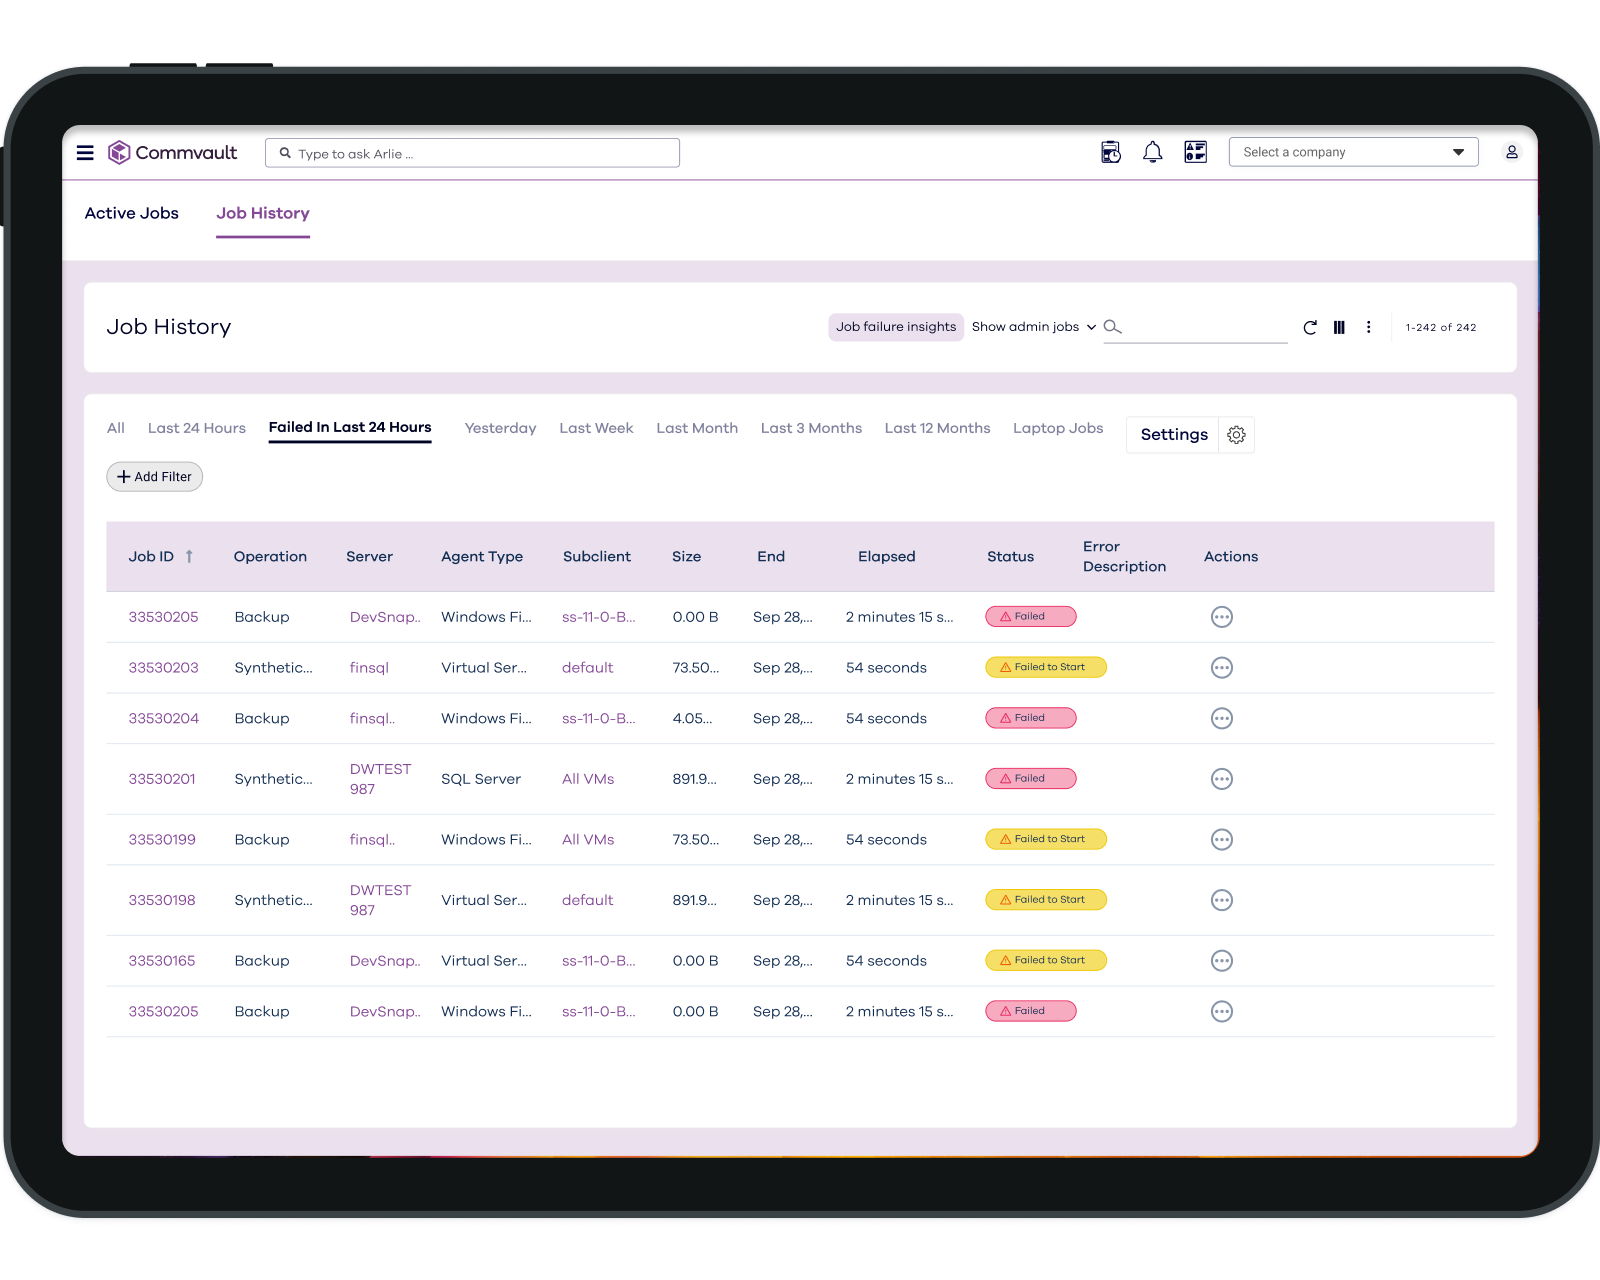Open the hamburger navigation menu
Screen dimensions: 1600x1280
pos(85,153)
